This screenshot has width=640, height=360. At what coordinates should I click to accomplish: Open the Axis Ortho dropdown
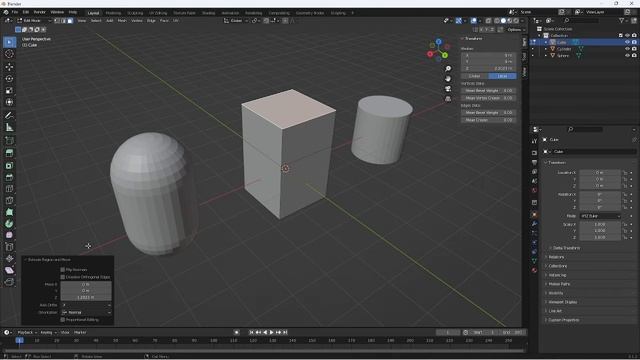(86, 305)
